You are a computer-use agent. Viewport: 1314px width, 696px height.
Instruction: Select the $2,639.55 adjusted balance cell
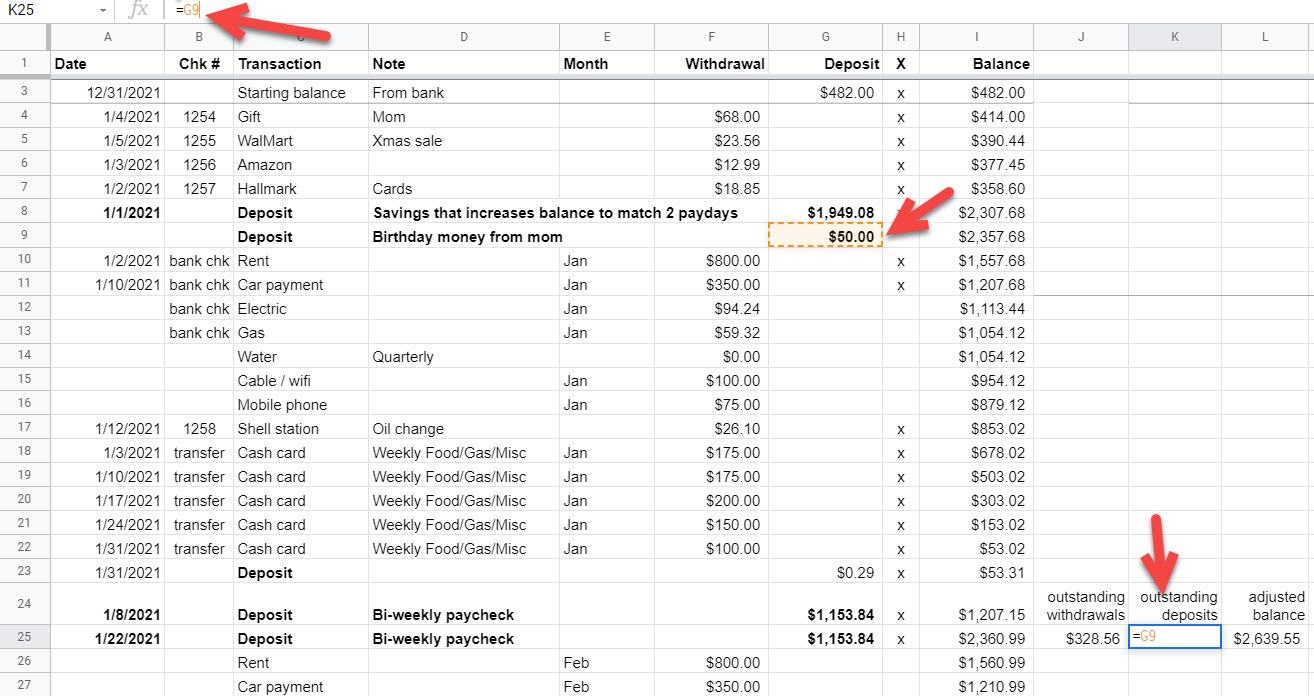coord(1267,638)
